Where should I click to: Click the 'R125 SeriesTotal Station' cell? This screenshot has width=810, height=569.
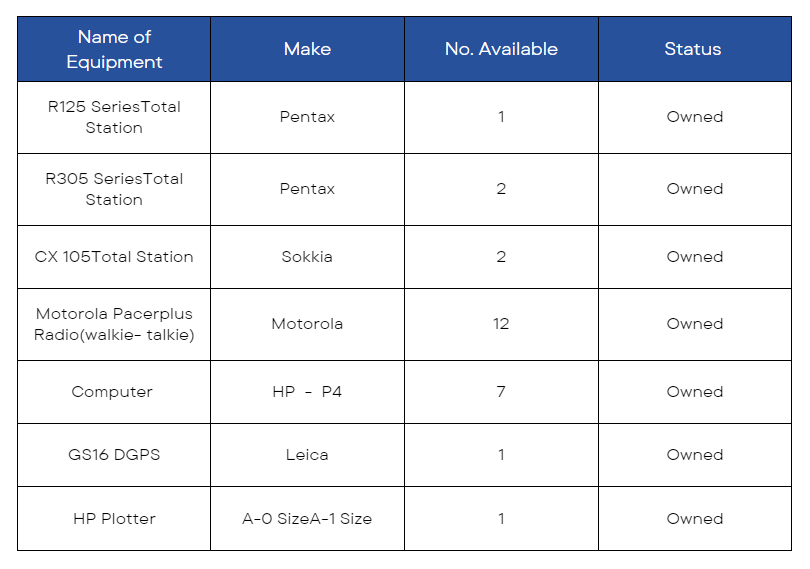tap(114, 117)
